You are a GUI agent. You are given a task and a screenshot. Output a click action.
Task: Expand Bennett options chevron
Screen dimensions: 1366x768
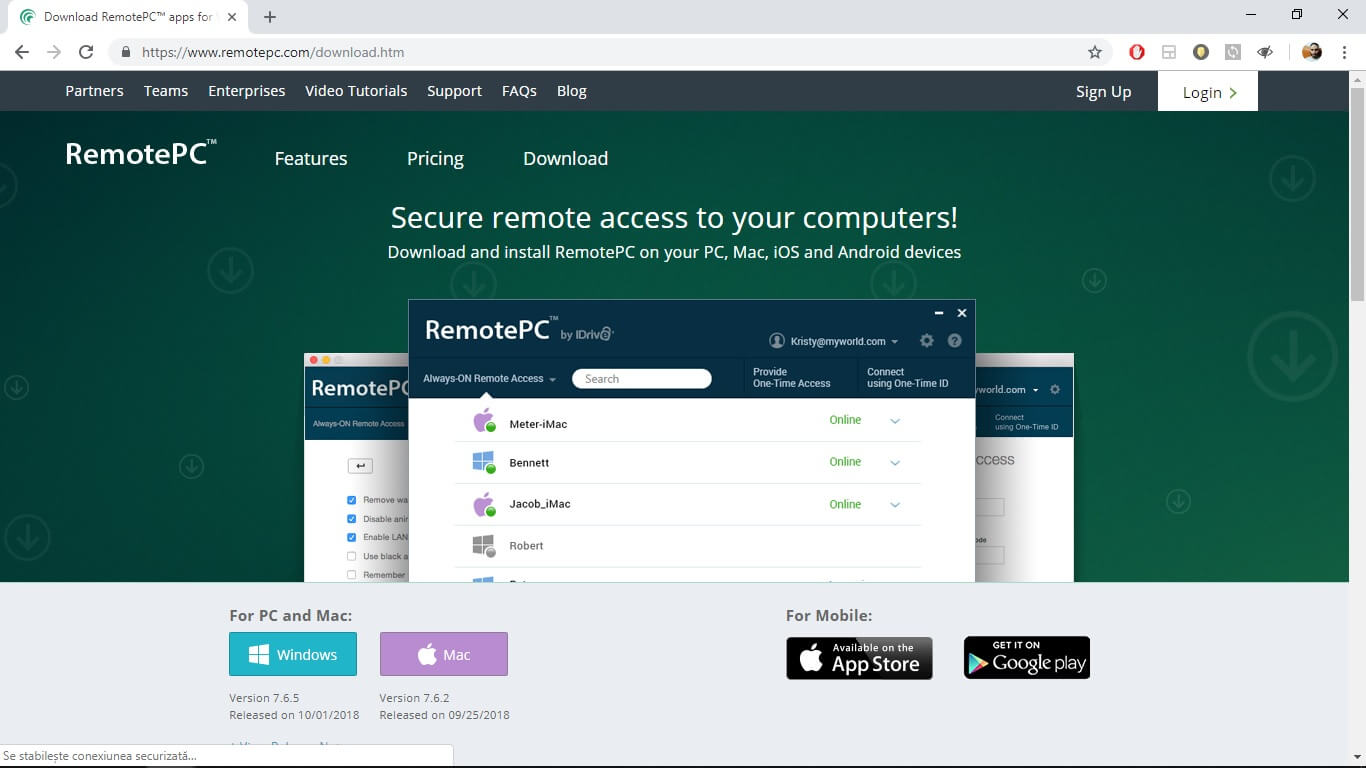click(895, 463)
